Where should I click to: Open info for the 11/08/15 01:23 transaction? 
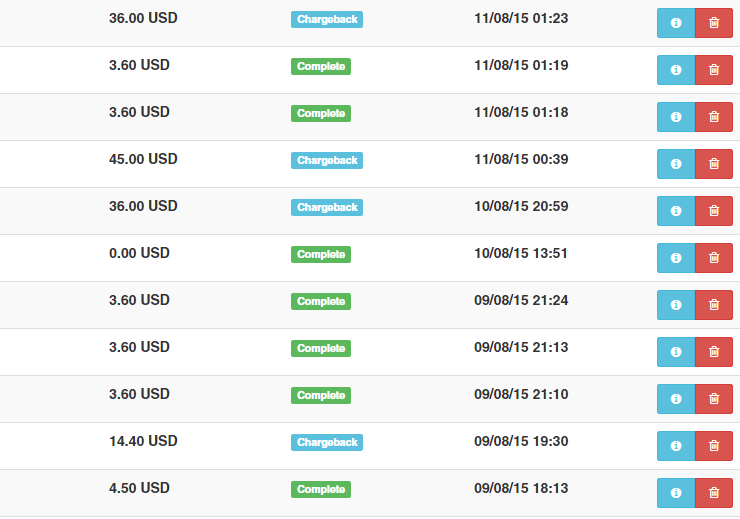coord(676,23)
